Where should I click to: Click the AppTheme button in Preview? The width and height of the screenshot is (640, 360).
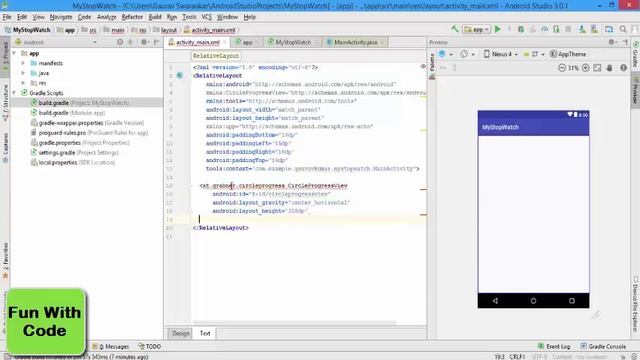(568, 54)
